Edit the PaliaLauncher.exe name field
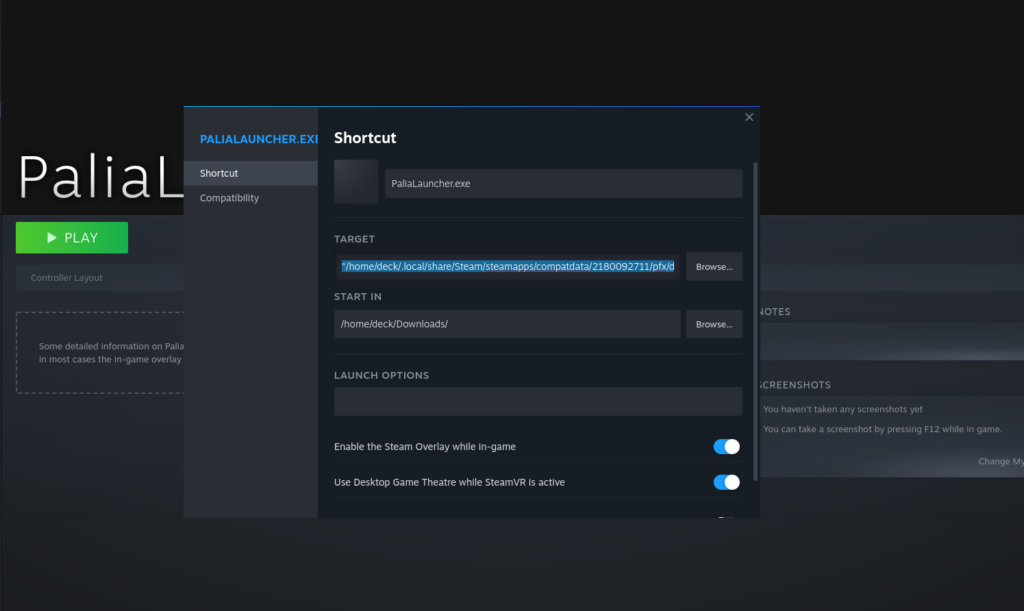1024x611 pixels. coord(563,183)
